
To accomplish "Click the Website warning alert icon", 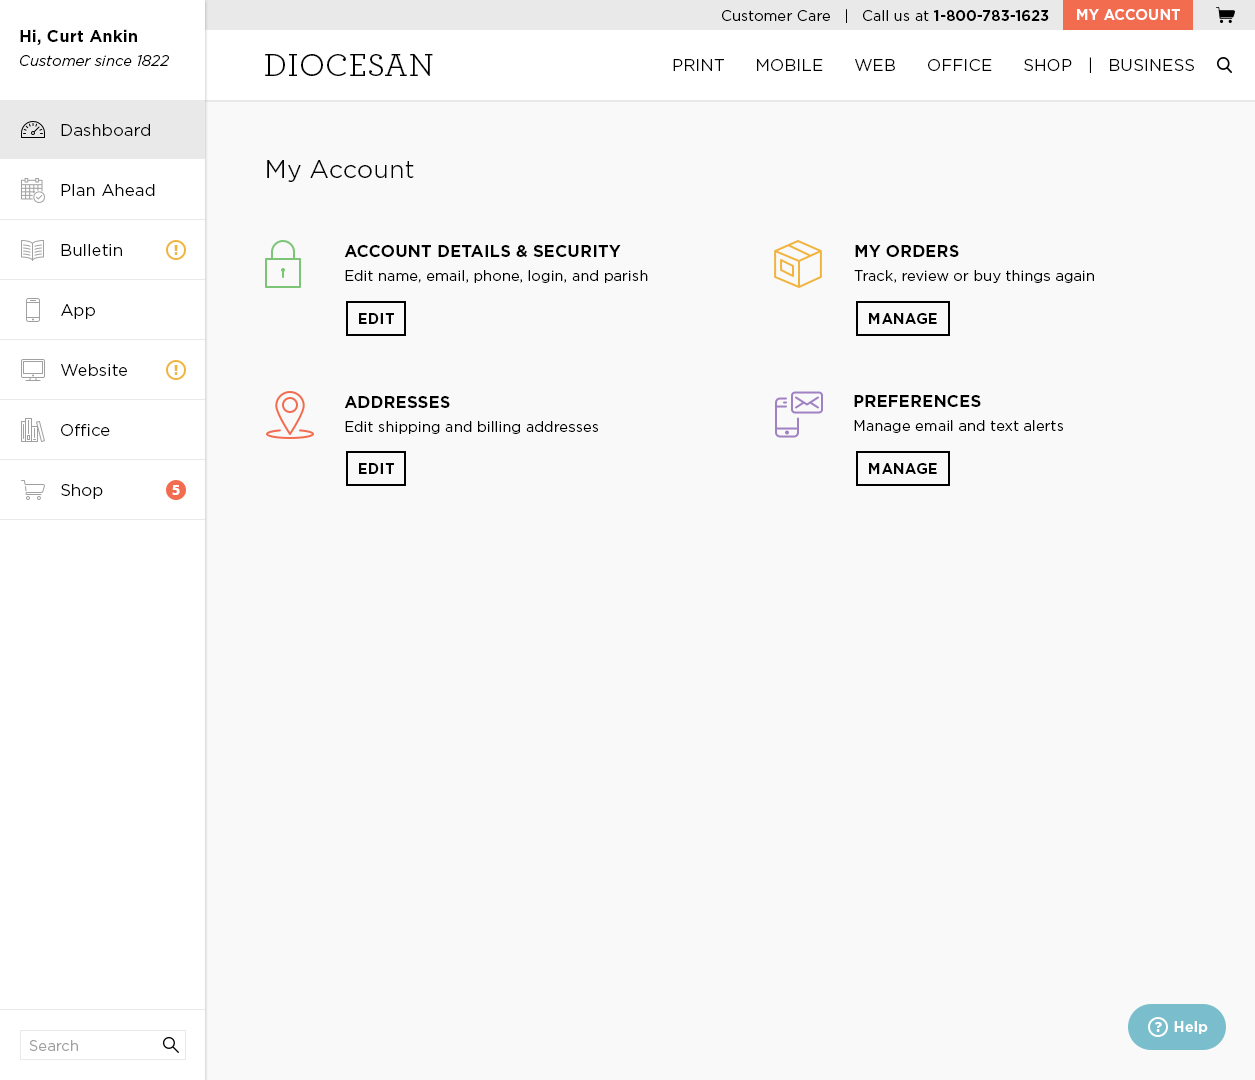I will click(x=176, y=370).
